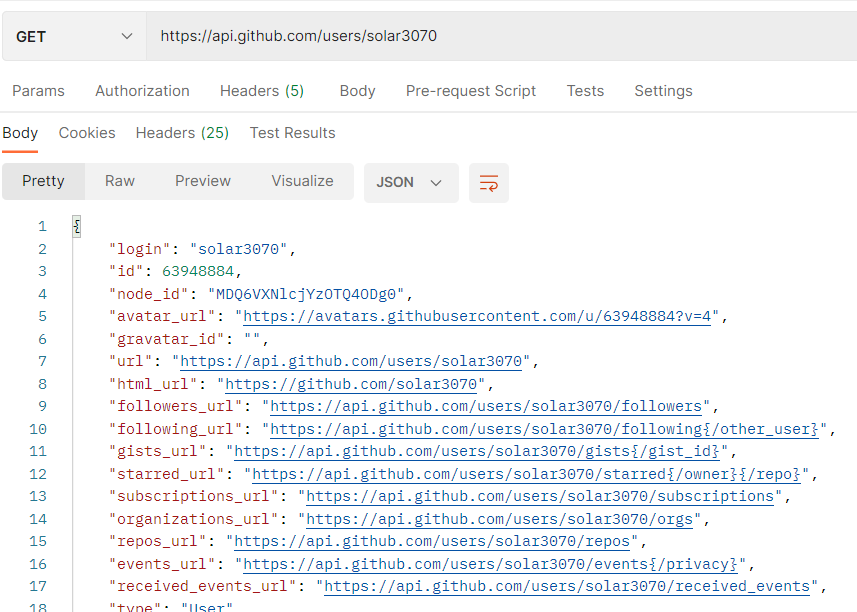Click the "login" key on line 2
The image size is (857, 612).
tap(140, 249)
